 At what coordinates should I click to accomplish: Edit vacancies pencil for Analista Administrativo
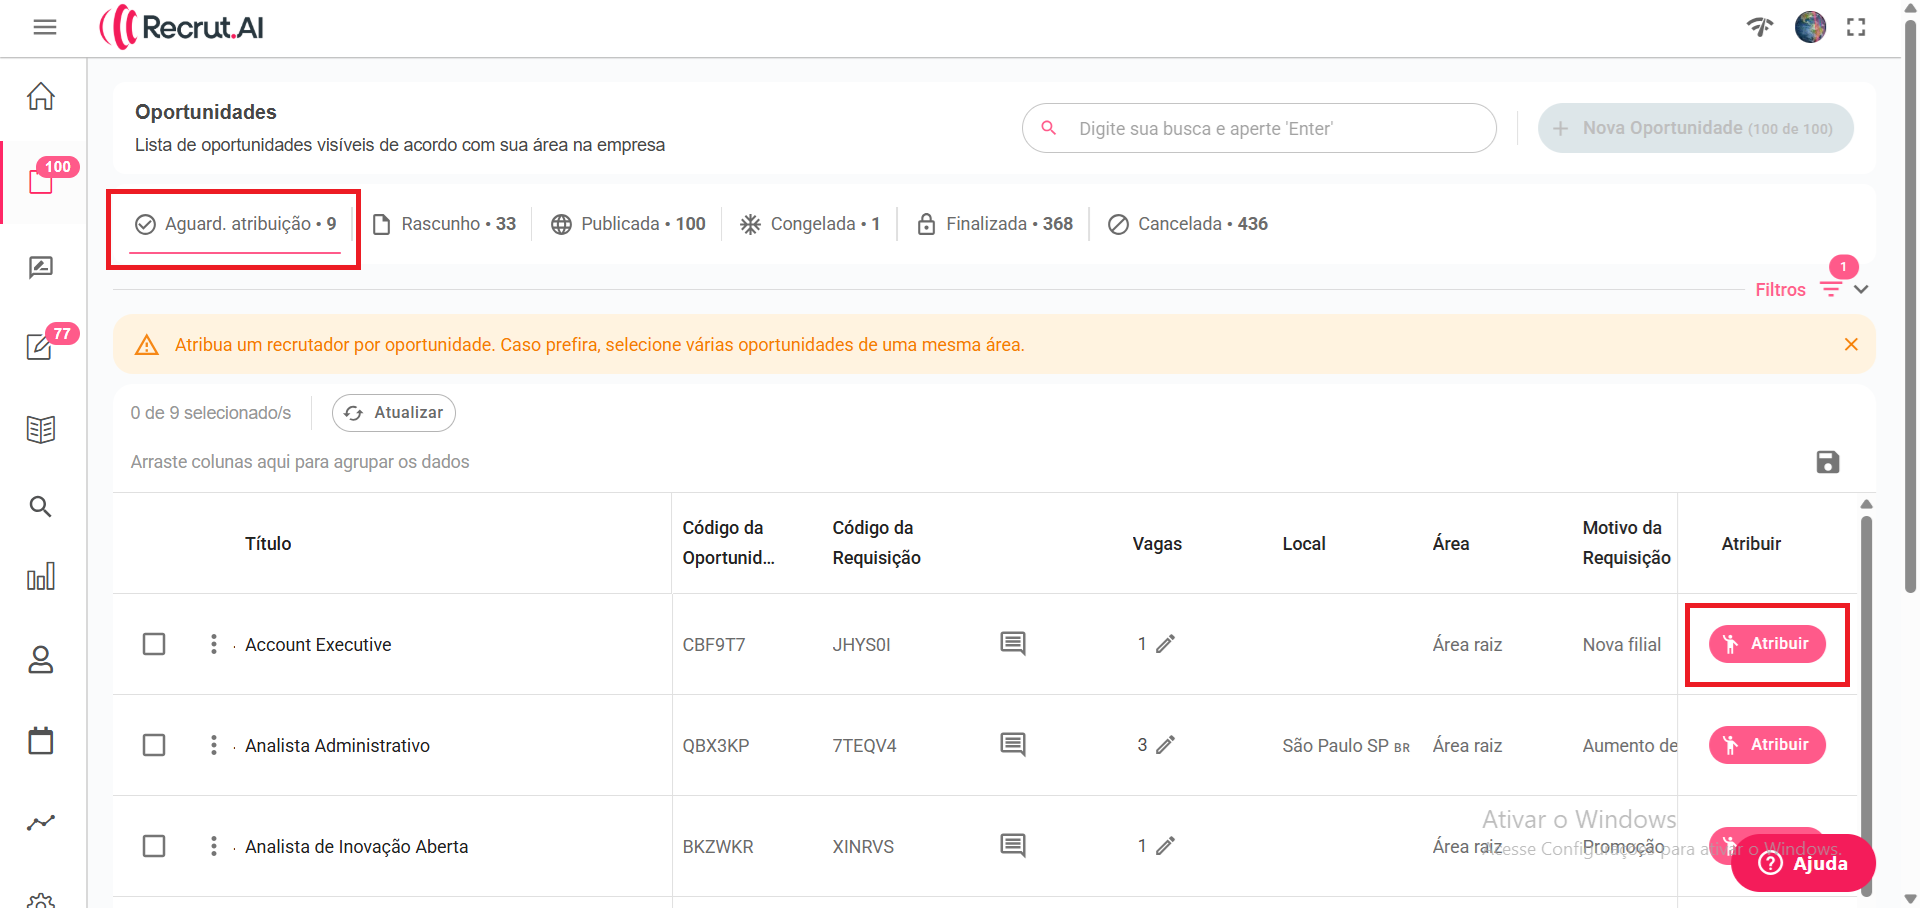coord(1165,745)
